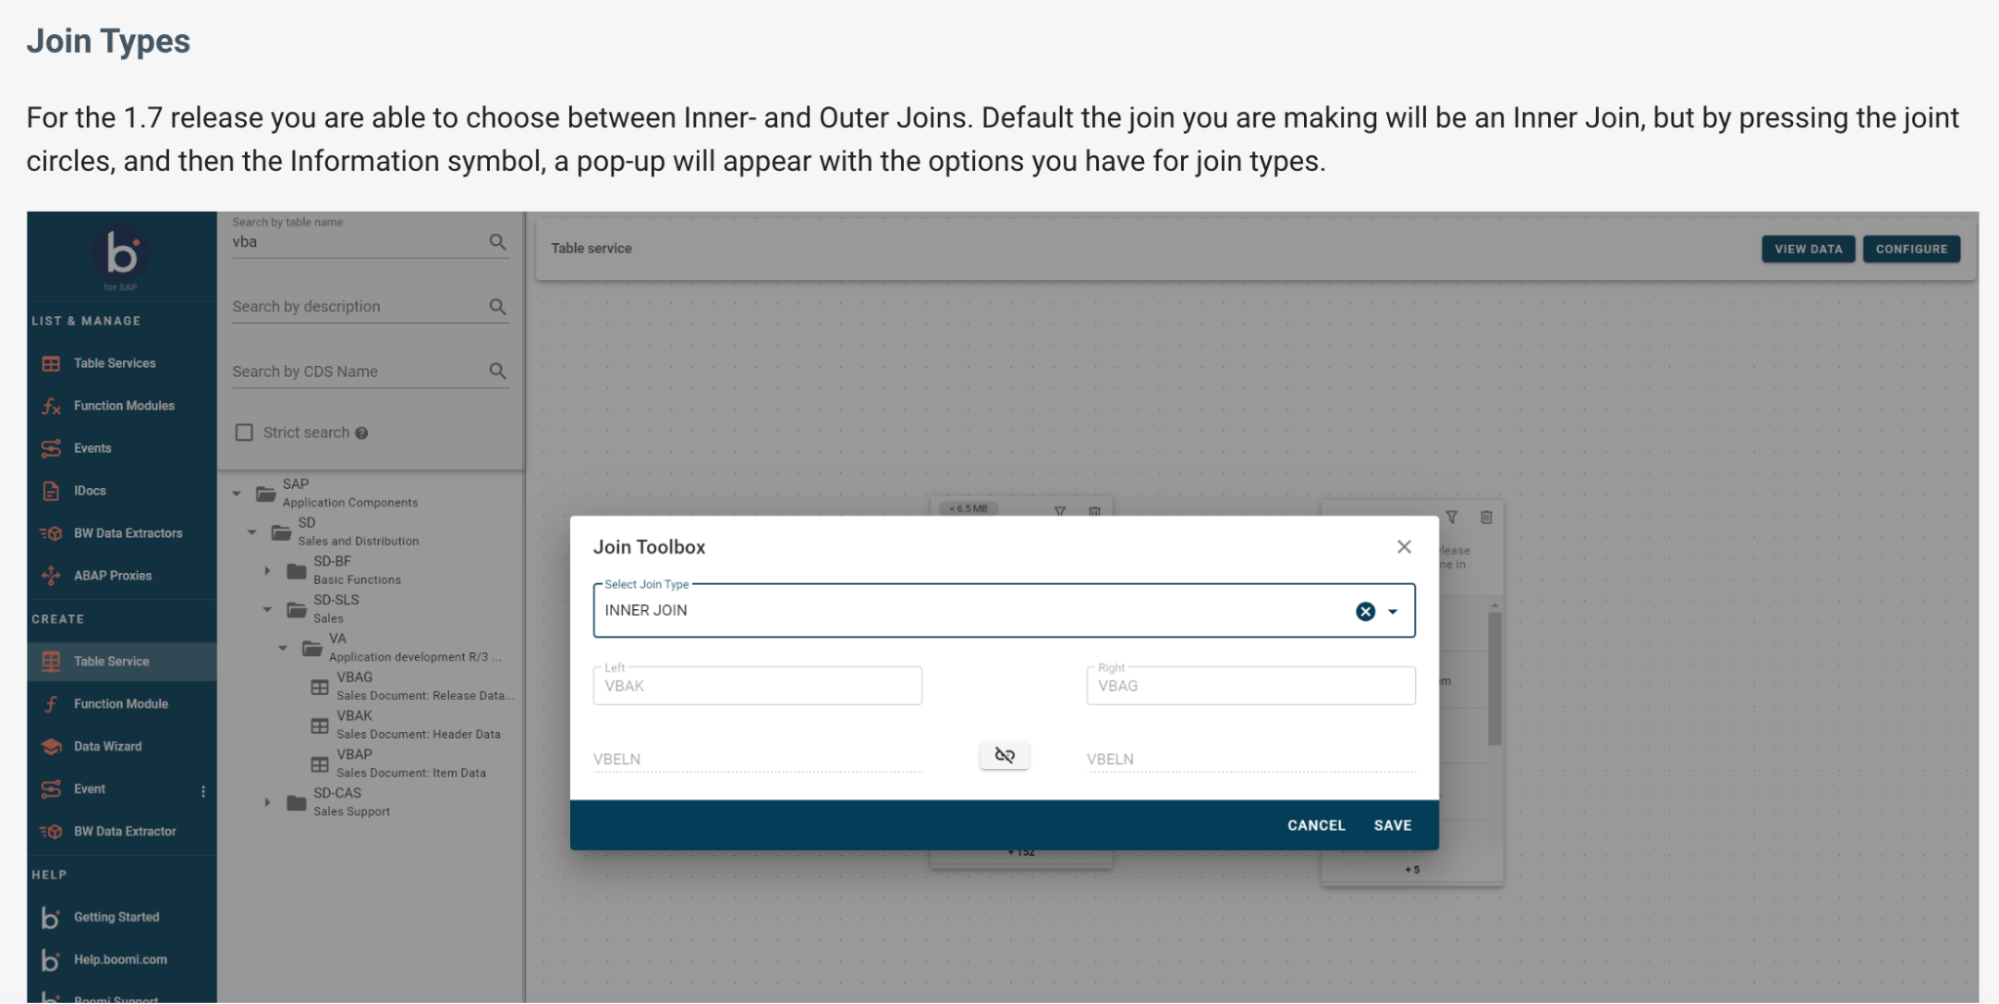1999x1004 pixels.
Task: Click the Data Wizard icon under Create
Action: click(x=50, y=746)
